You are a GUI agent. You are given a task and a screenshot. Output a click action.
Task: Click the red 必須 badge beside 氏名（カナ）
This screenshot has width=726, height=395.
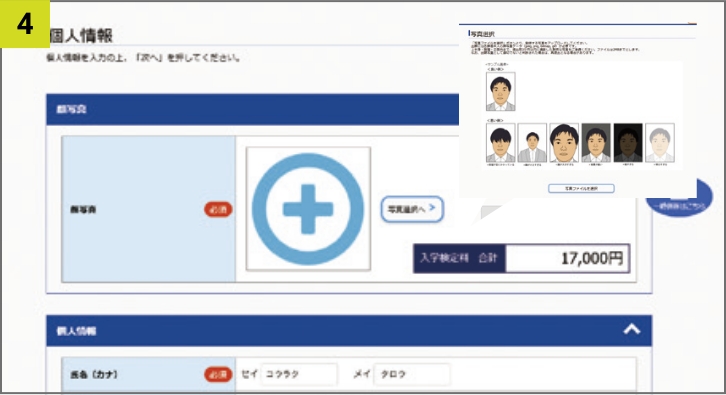click(218, 374)
